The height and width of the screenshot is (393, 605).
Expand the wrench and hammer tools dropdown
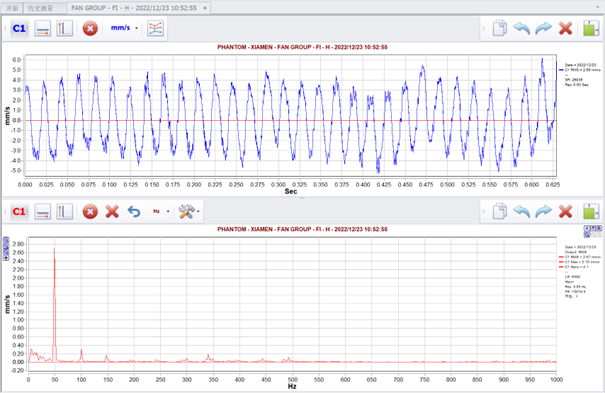[189, 211]
